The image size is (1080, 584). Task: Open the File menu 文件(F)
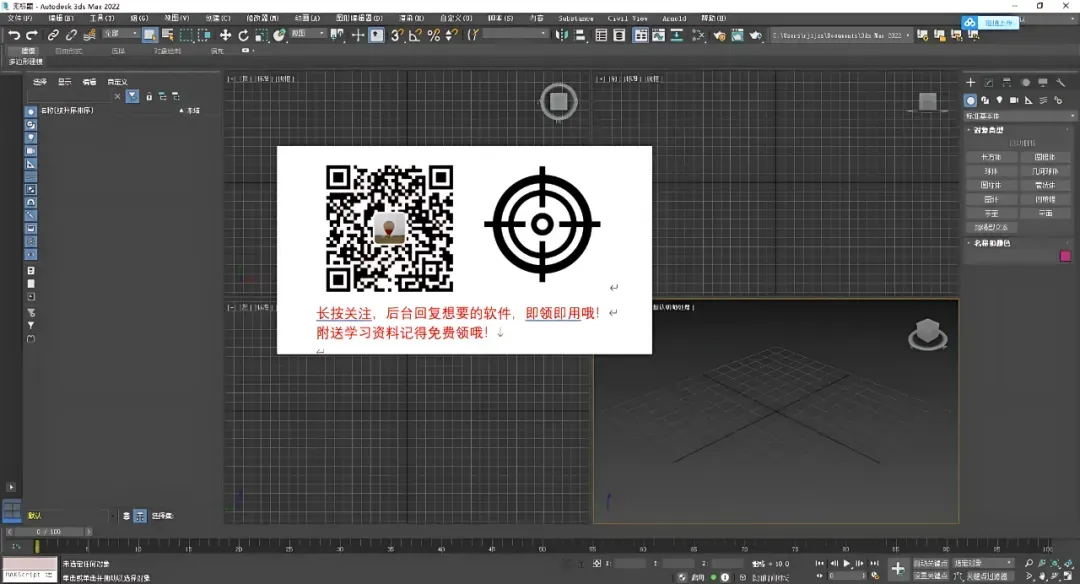pos(19,18)
